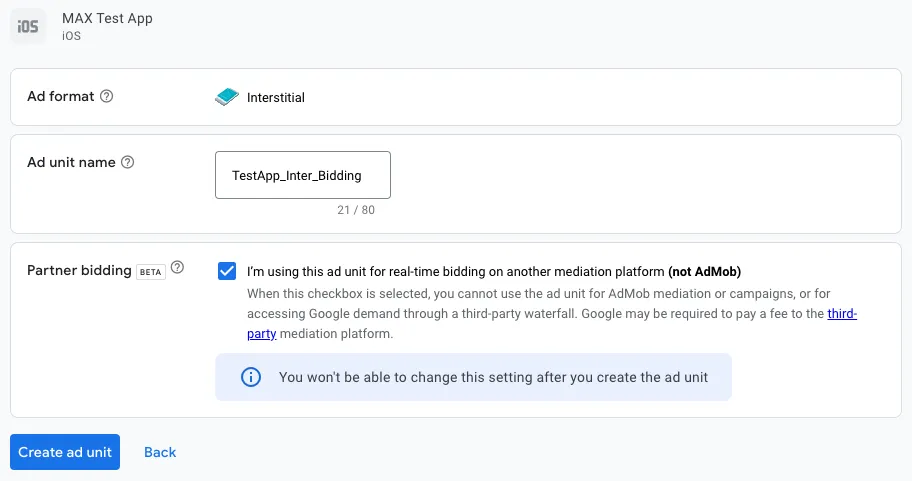Open the third-party mediation platform link
This screenshot has height=481, width=912.
pos(842,313)
